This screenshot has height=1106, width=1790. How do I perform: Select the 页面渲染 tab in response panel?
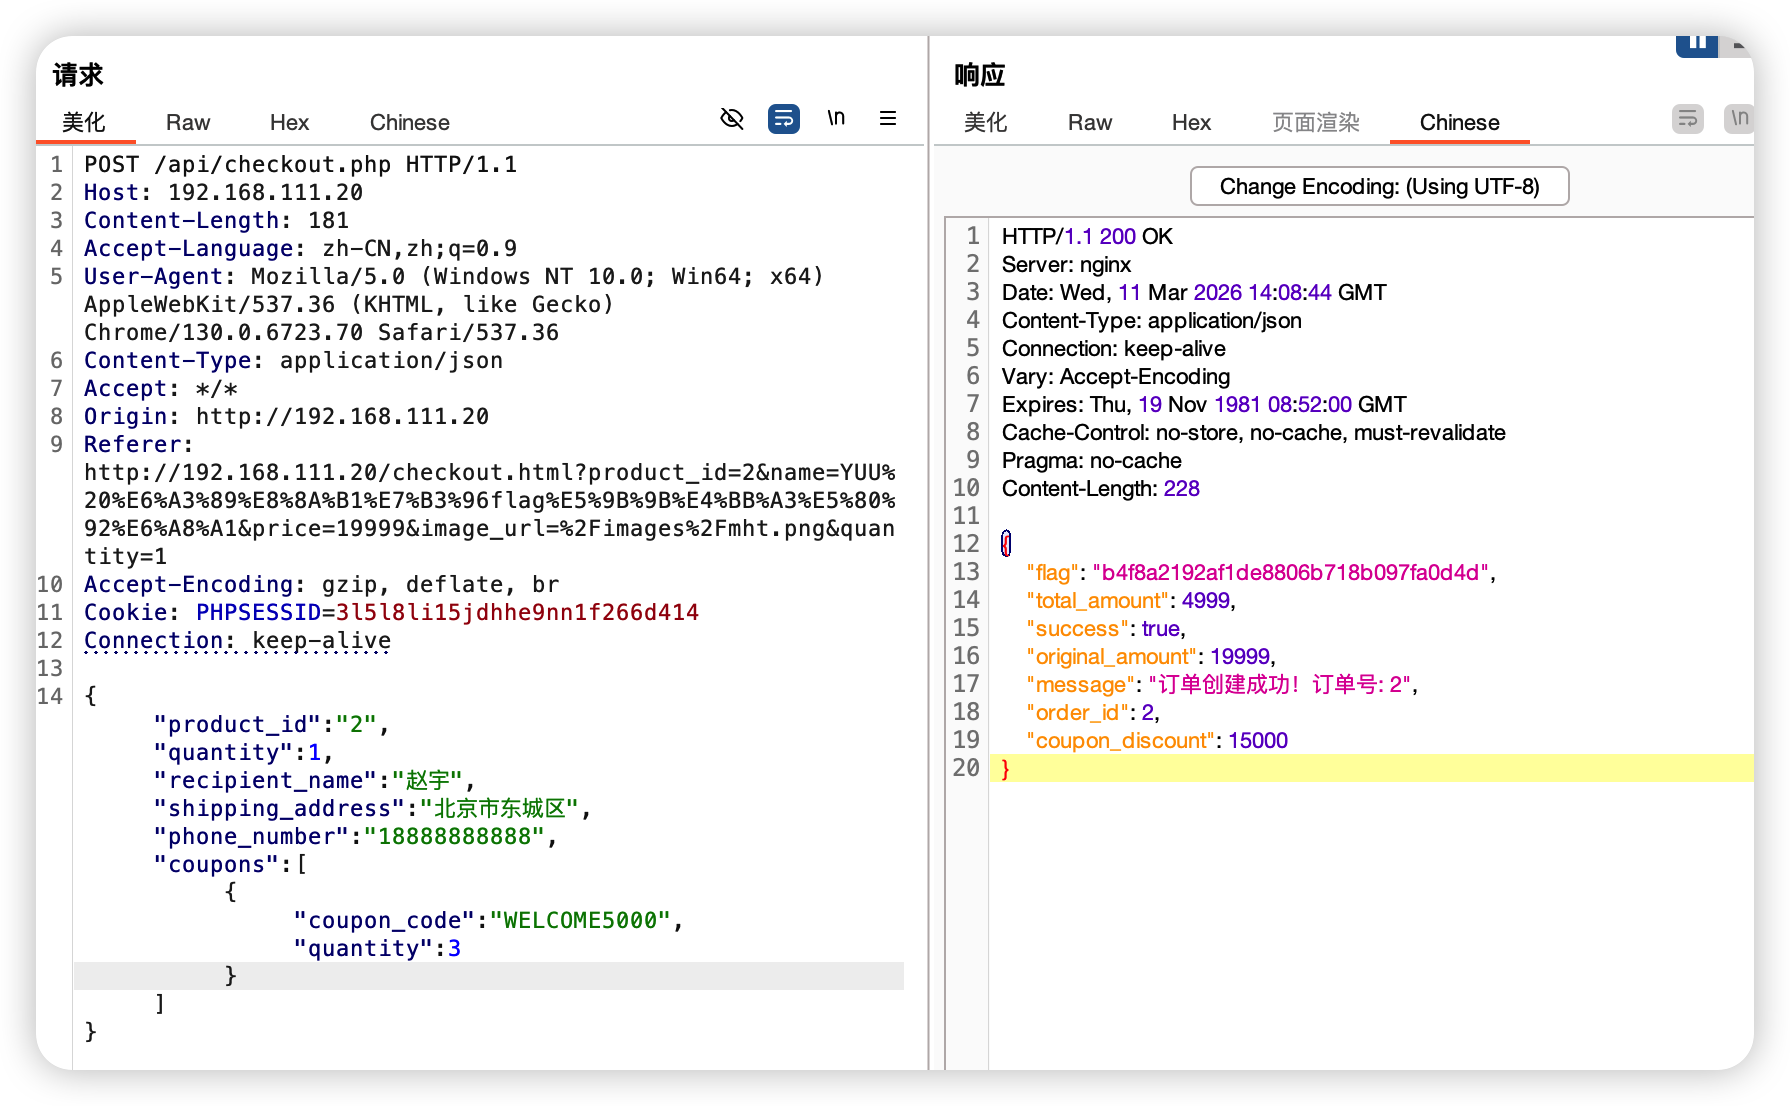(1315, 123)
